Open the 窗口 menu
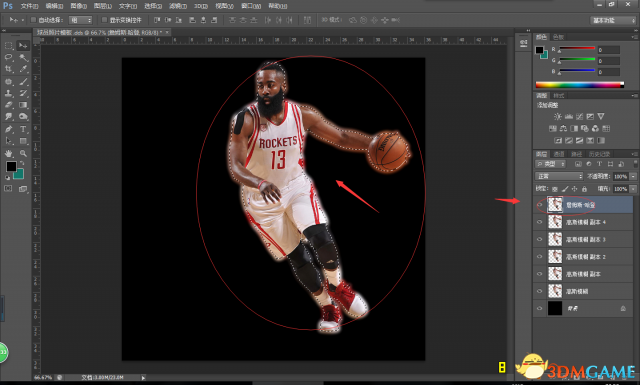Image resolution: width=640 pixels, height=385 pixels. pos(251,6)
